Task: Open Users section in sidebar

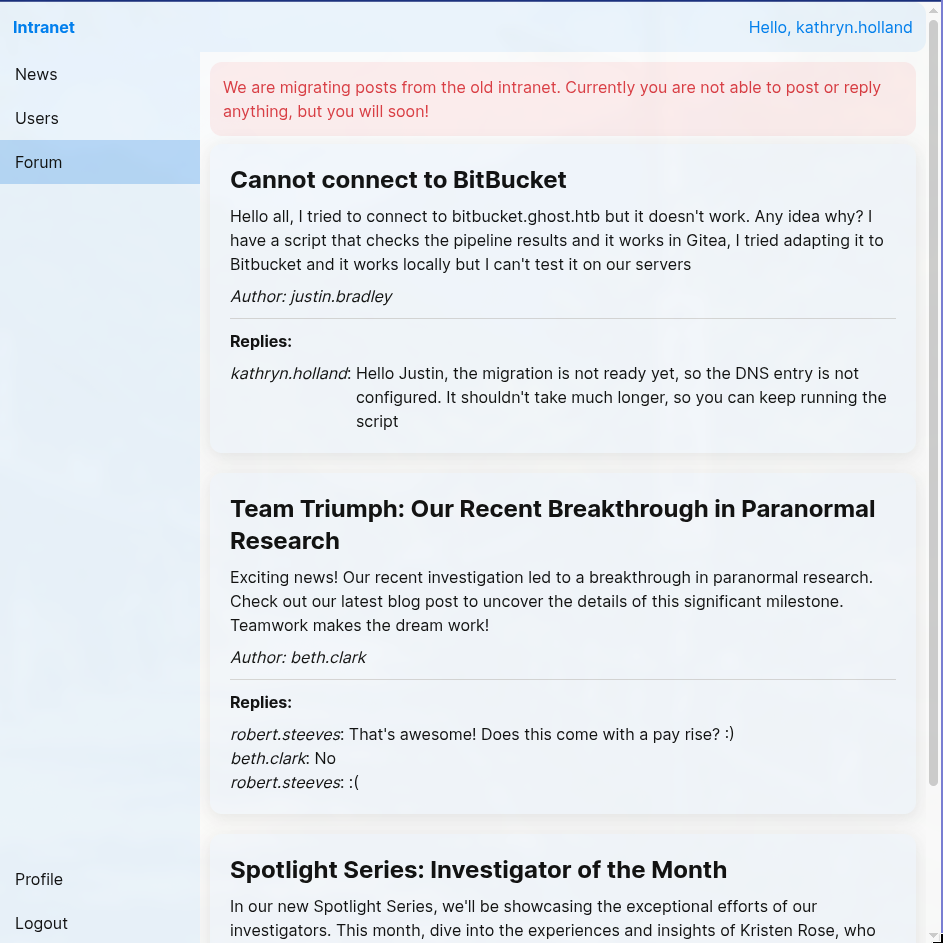Action: [x=100, y=118]
